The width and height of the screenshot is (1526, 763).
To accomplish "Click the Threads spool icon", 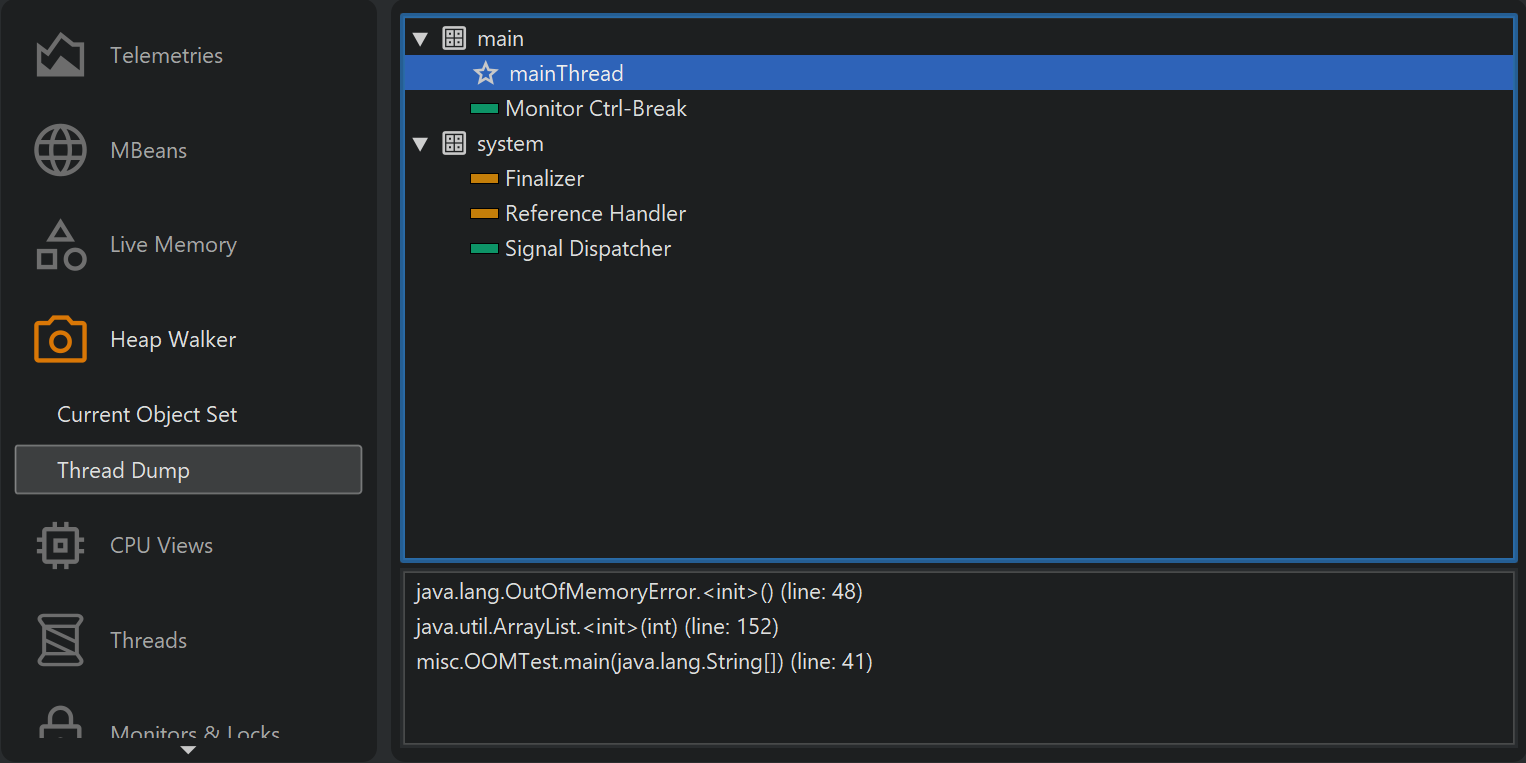I will pyautogui.click(x=60, y=640).
